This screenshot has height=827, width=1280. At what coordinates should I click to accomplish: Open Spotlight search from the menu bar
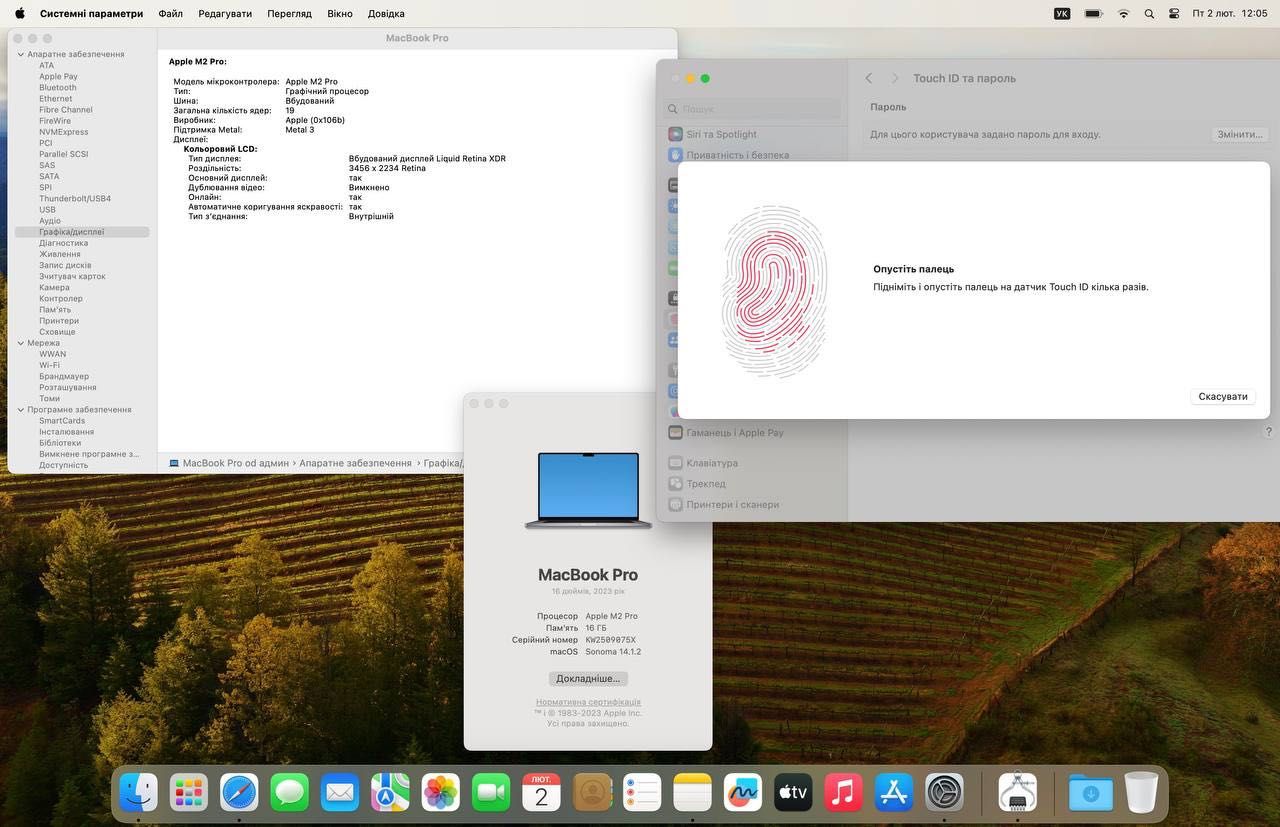(x=1149, y=13)
